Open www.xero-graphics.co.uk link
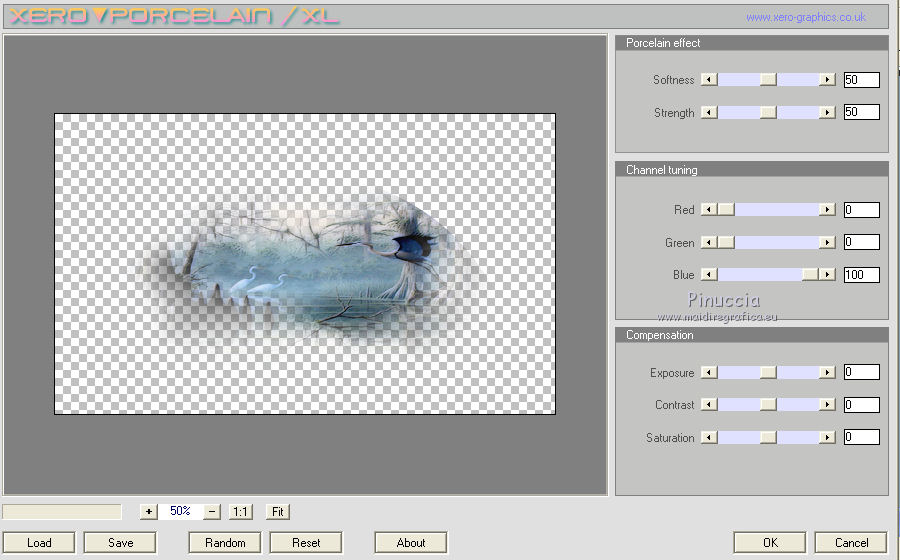900x560 pixels. (806, 17)
